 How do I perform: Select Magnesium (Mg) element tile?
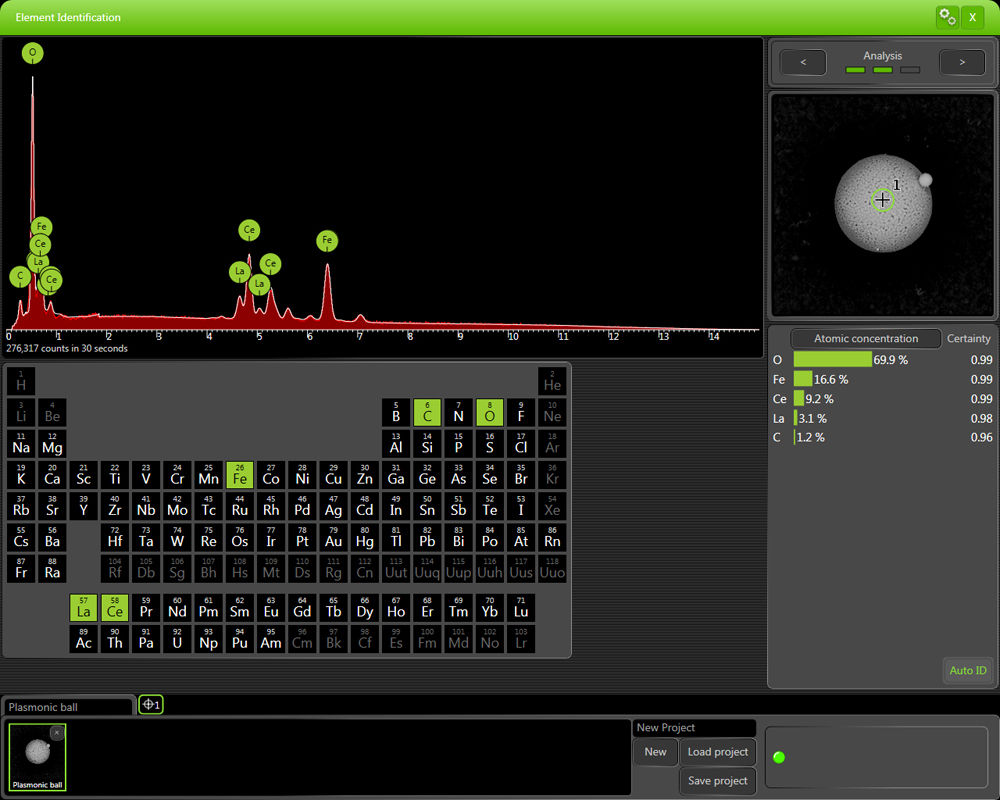pyautogui.click(x=52, y=444)
